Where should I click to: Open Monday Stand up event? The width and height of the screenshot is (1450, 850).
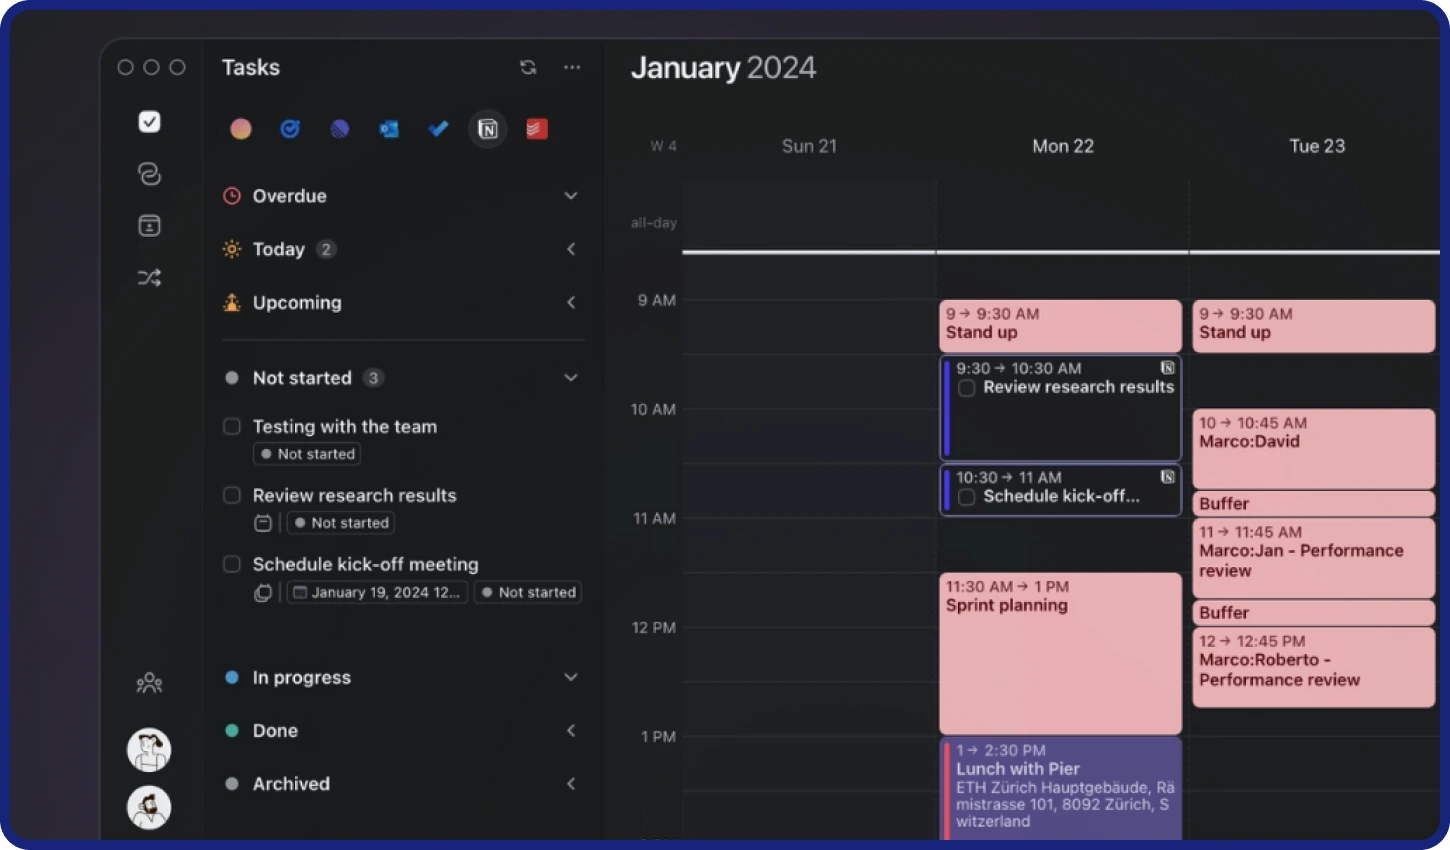click(x=1060, y=326)
